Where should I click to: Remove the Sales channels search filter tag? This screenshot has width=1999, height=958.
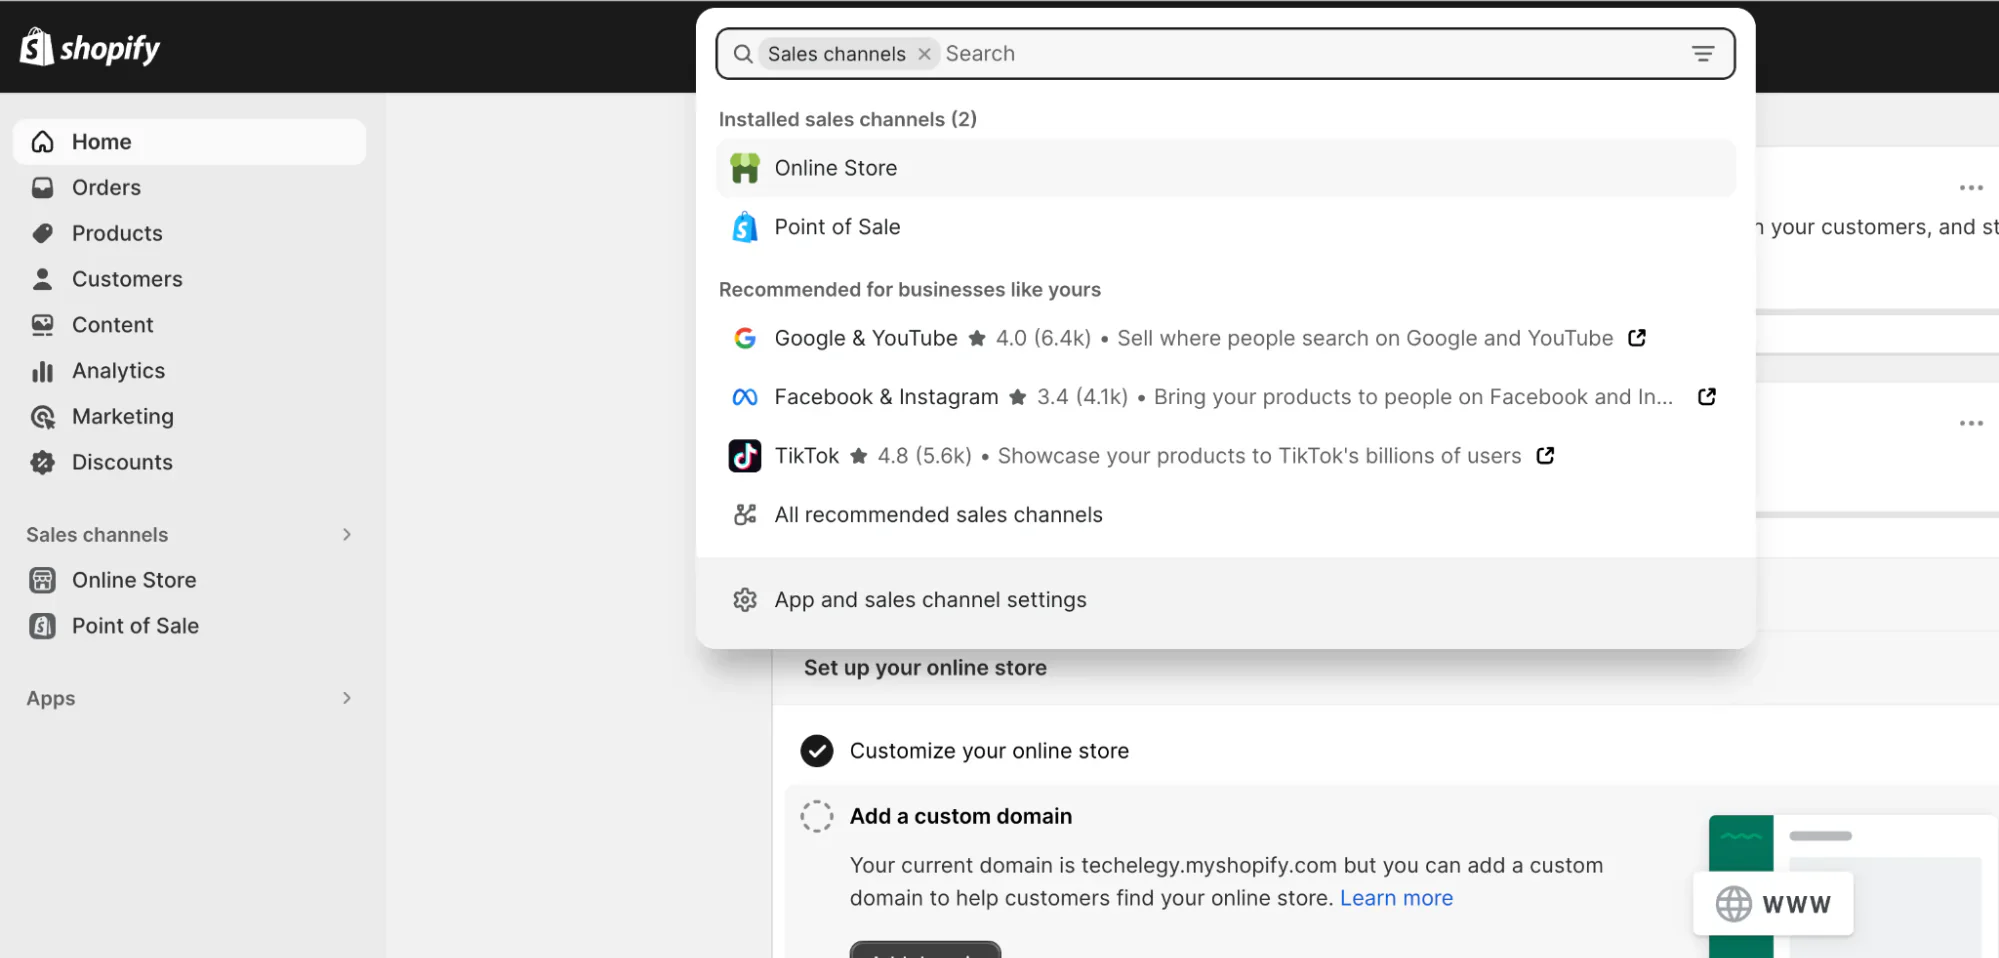[x=924, y=54]
